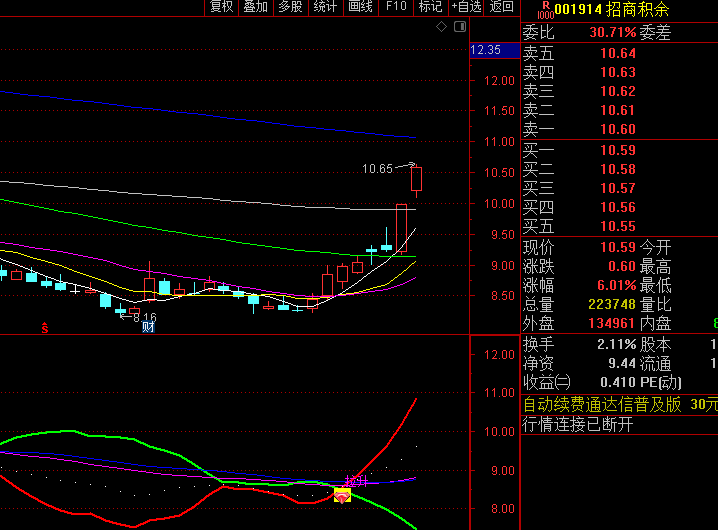Click the 12.35 price axis label
718x530 pixels.
(495, 50)
